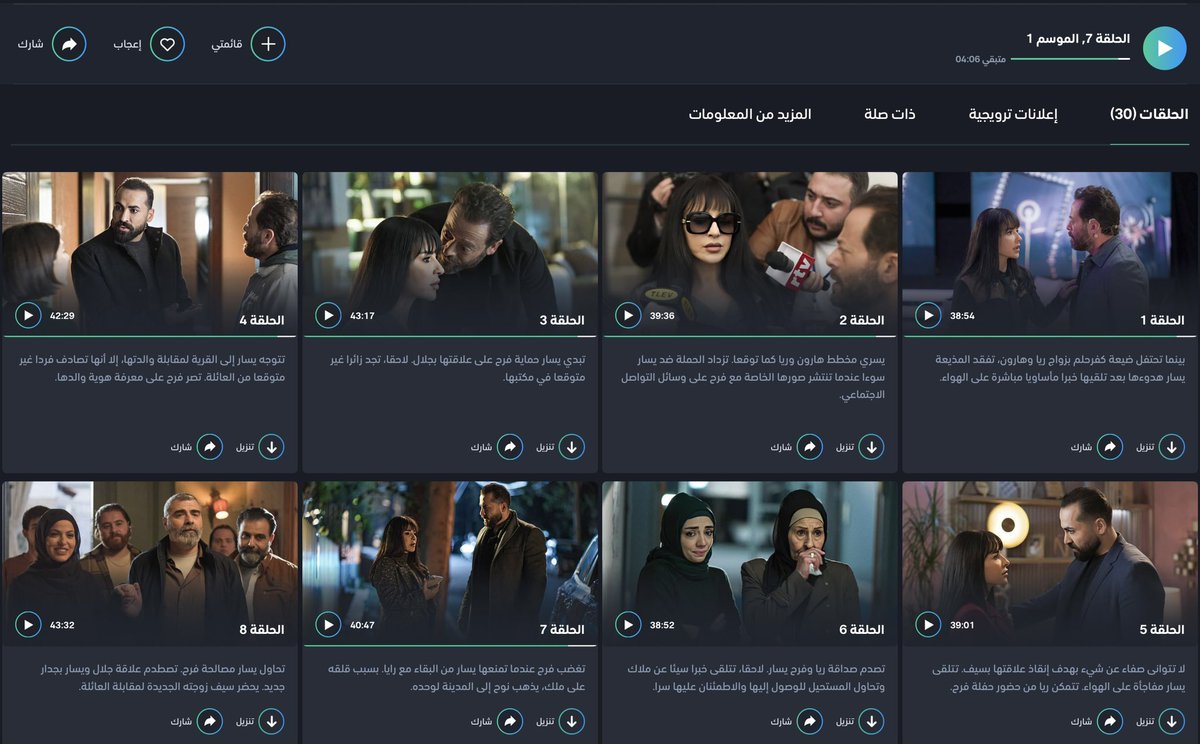The width and height of the screenshot is (1200, 744).
Task: Open the الحلقة 1 thumbnail image
Action: 1050,253
